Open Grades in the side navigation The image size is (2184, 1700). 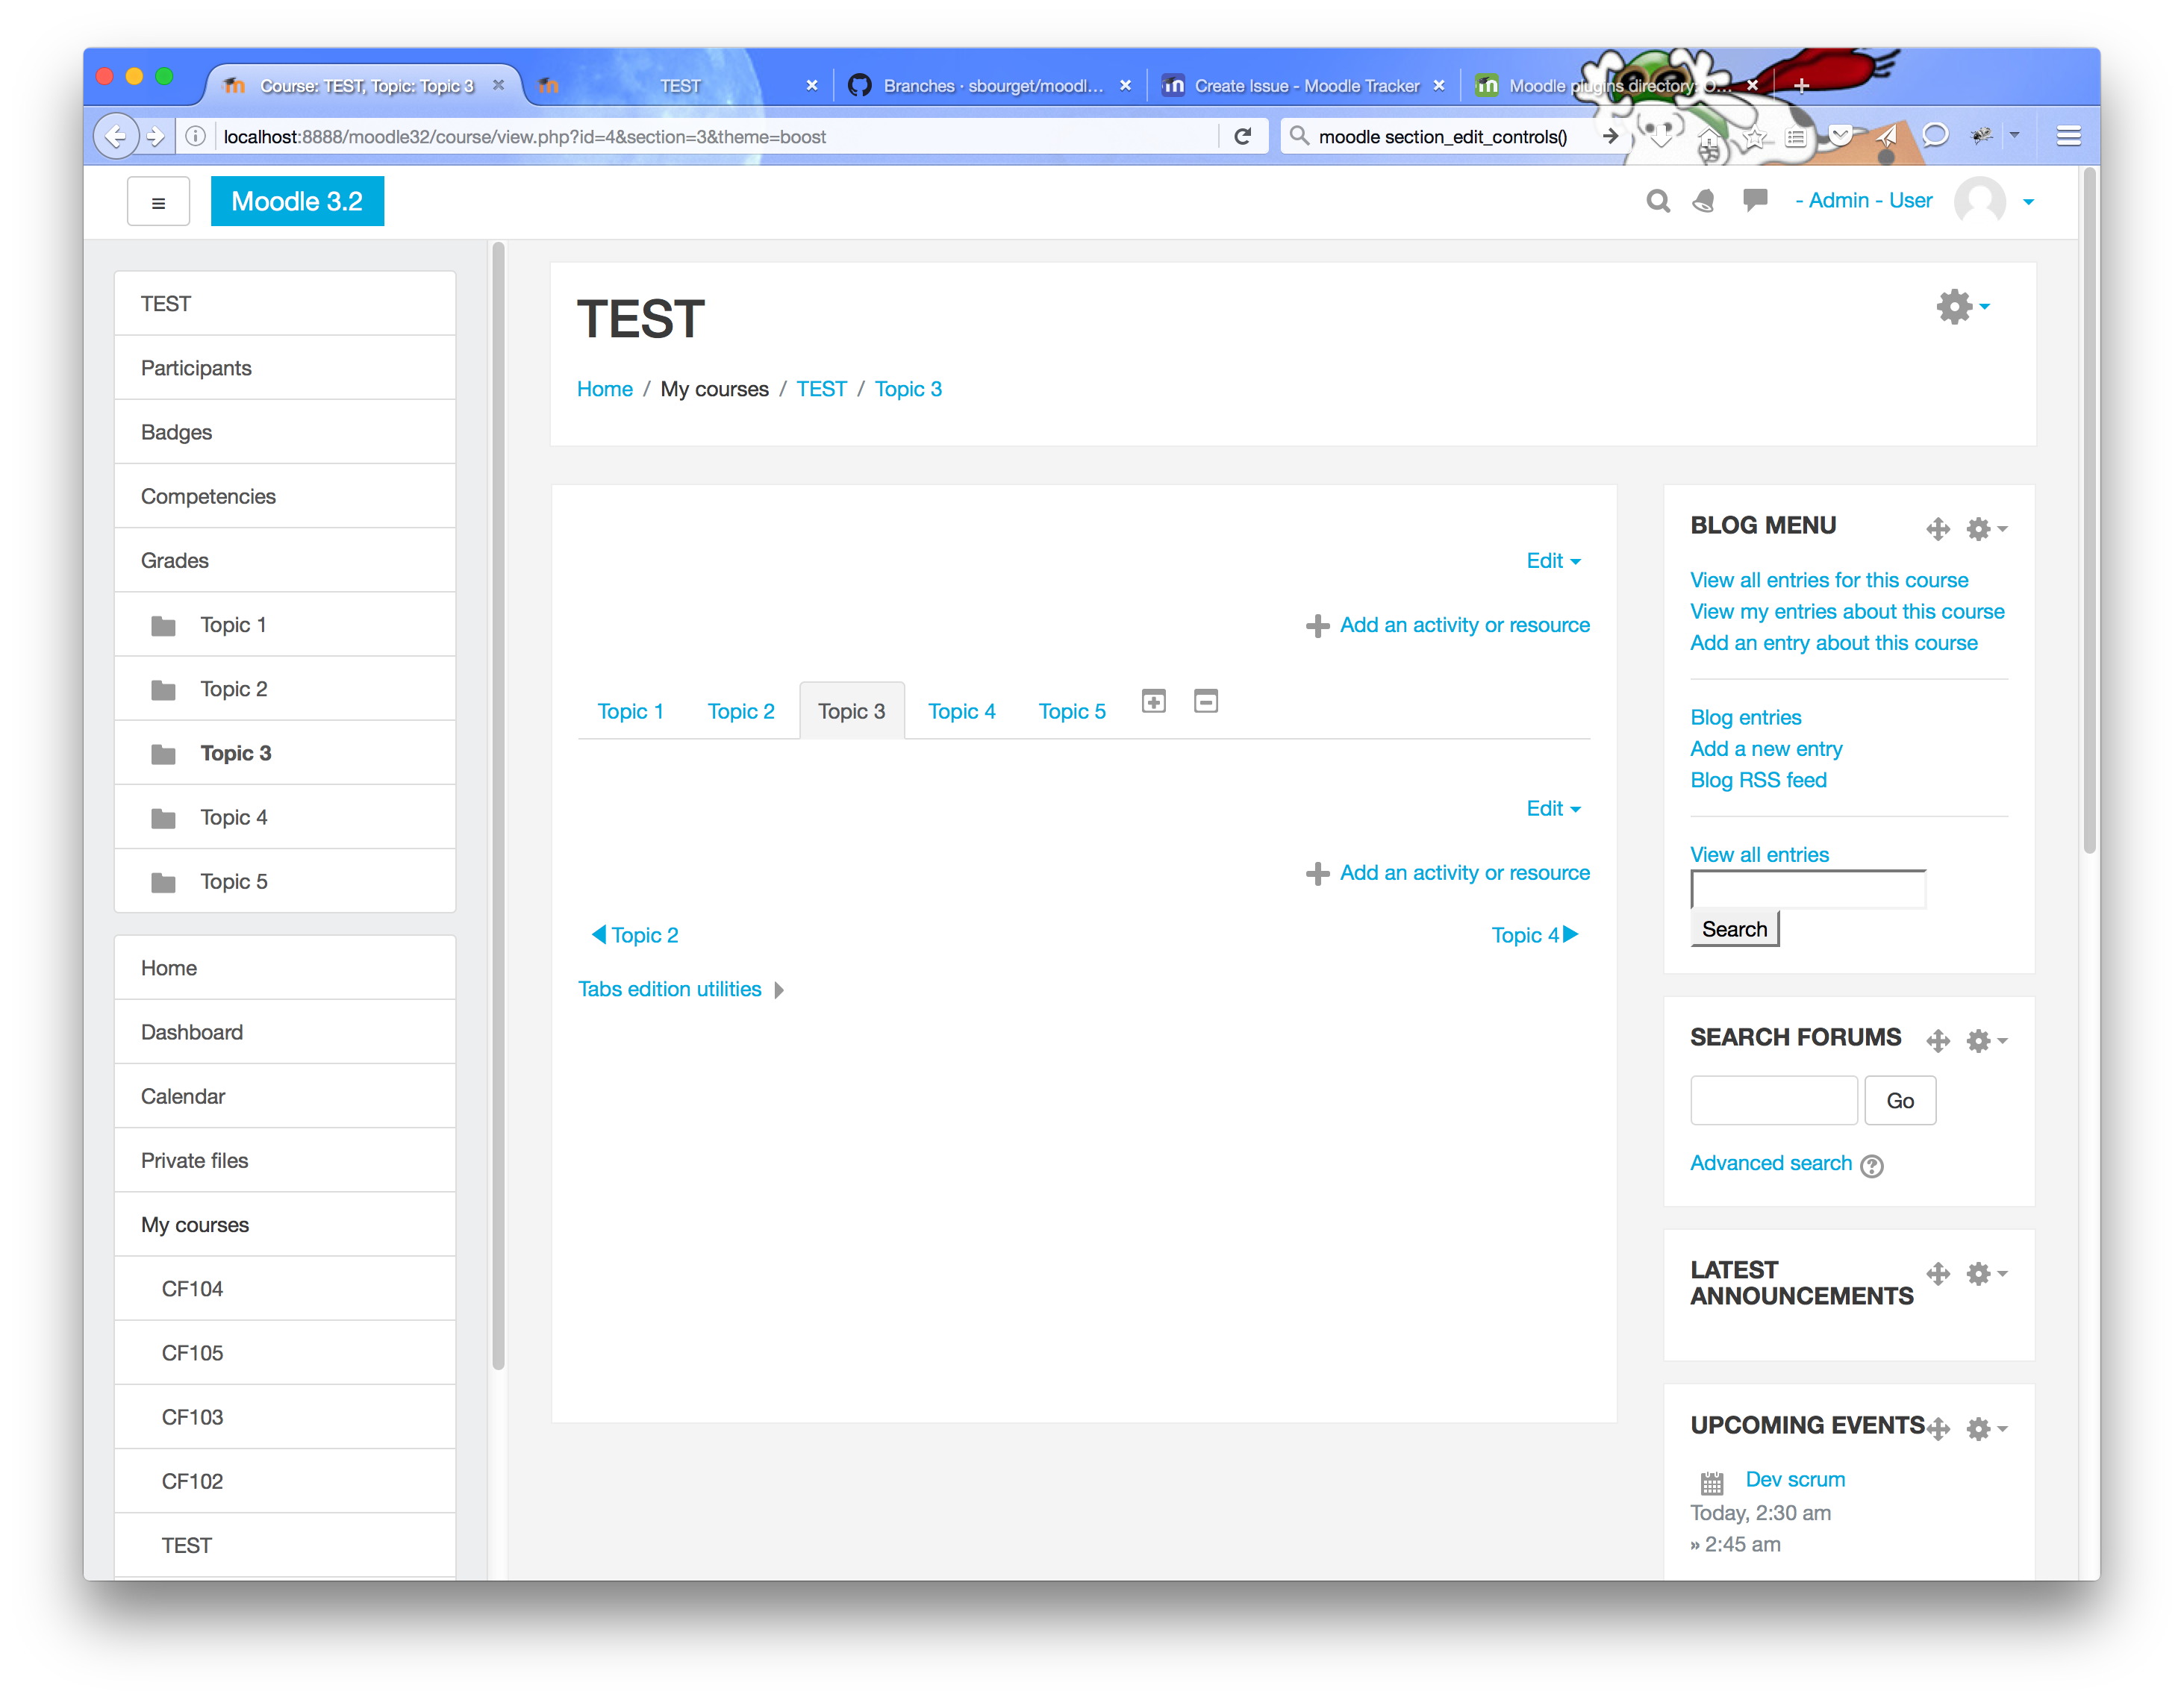click(x=285, y=560)
